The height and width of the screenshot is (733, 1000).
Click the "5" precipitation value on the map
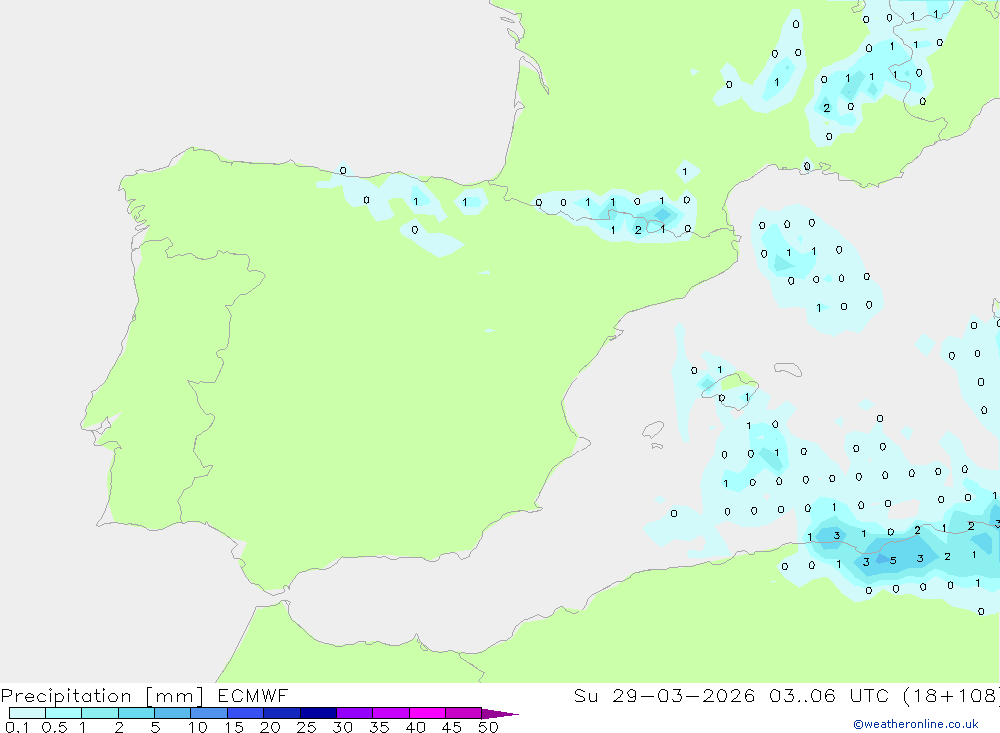click(x=893, y=561)
